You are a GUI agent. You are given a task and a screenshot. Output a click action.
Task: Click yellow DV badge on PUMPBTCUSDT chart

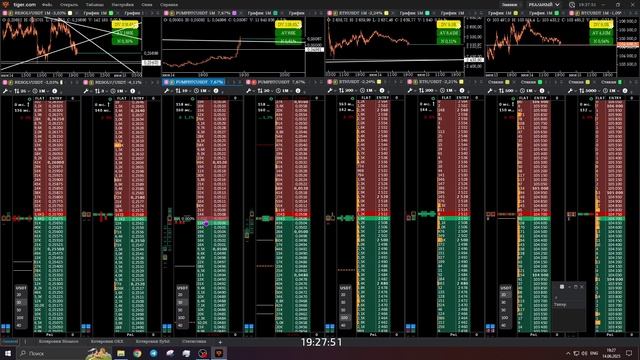coord(288,25)
